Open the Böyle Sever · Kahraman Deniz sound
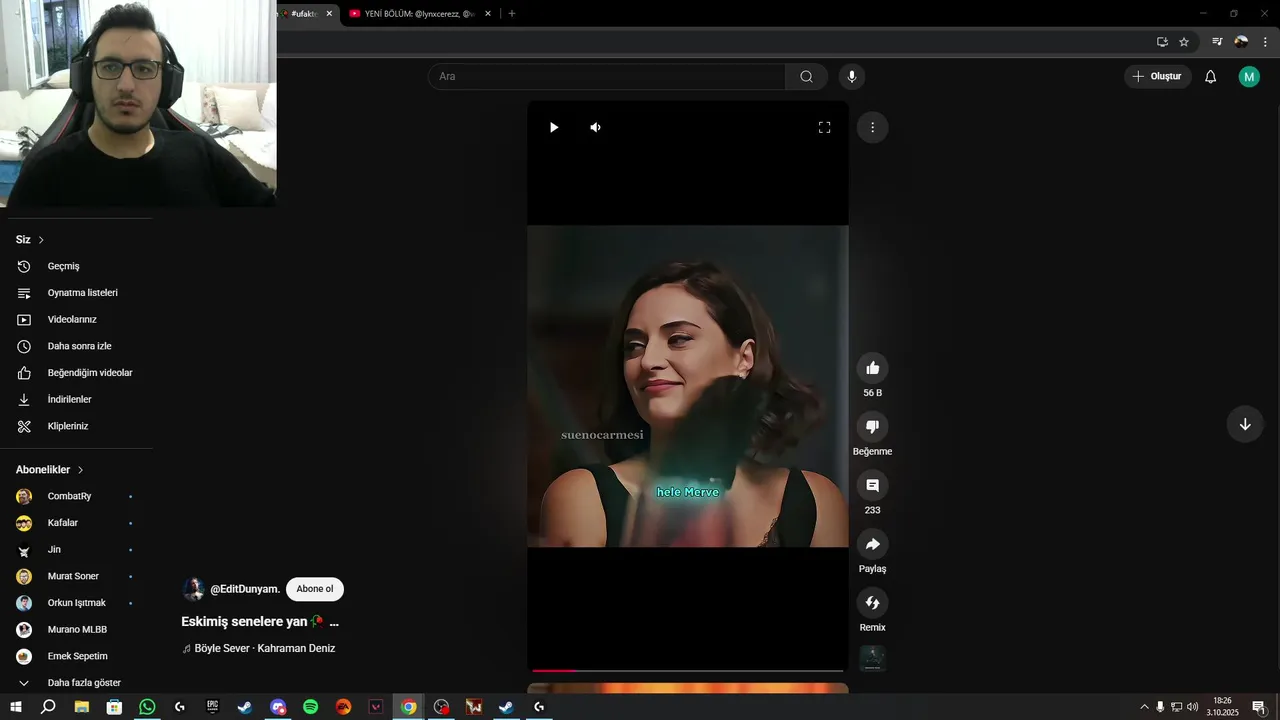 258,648
